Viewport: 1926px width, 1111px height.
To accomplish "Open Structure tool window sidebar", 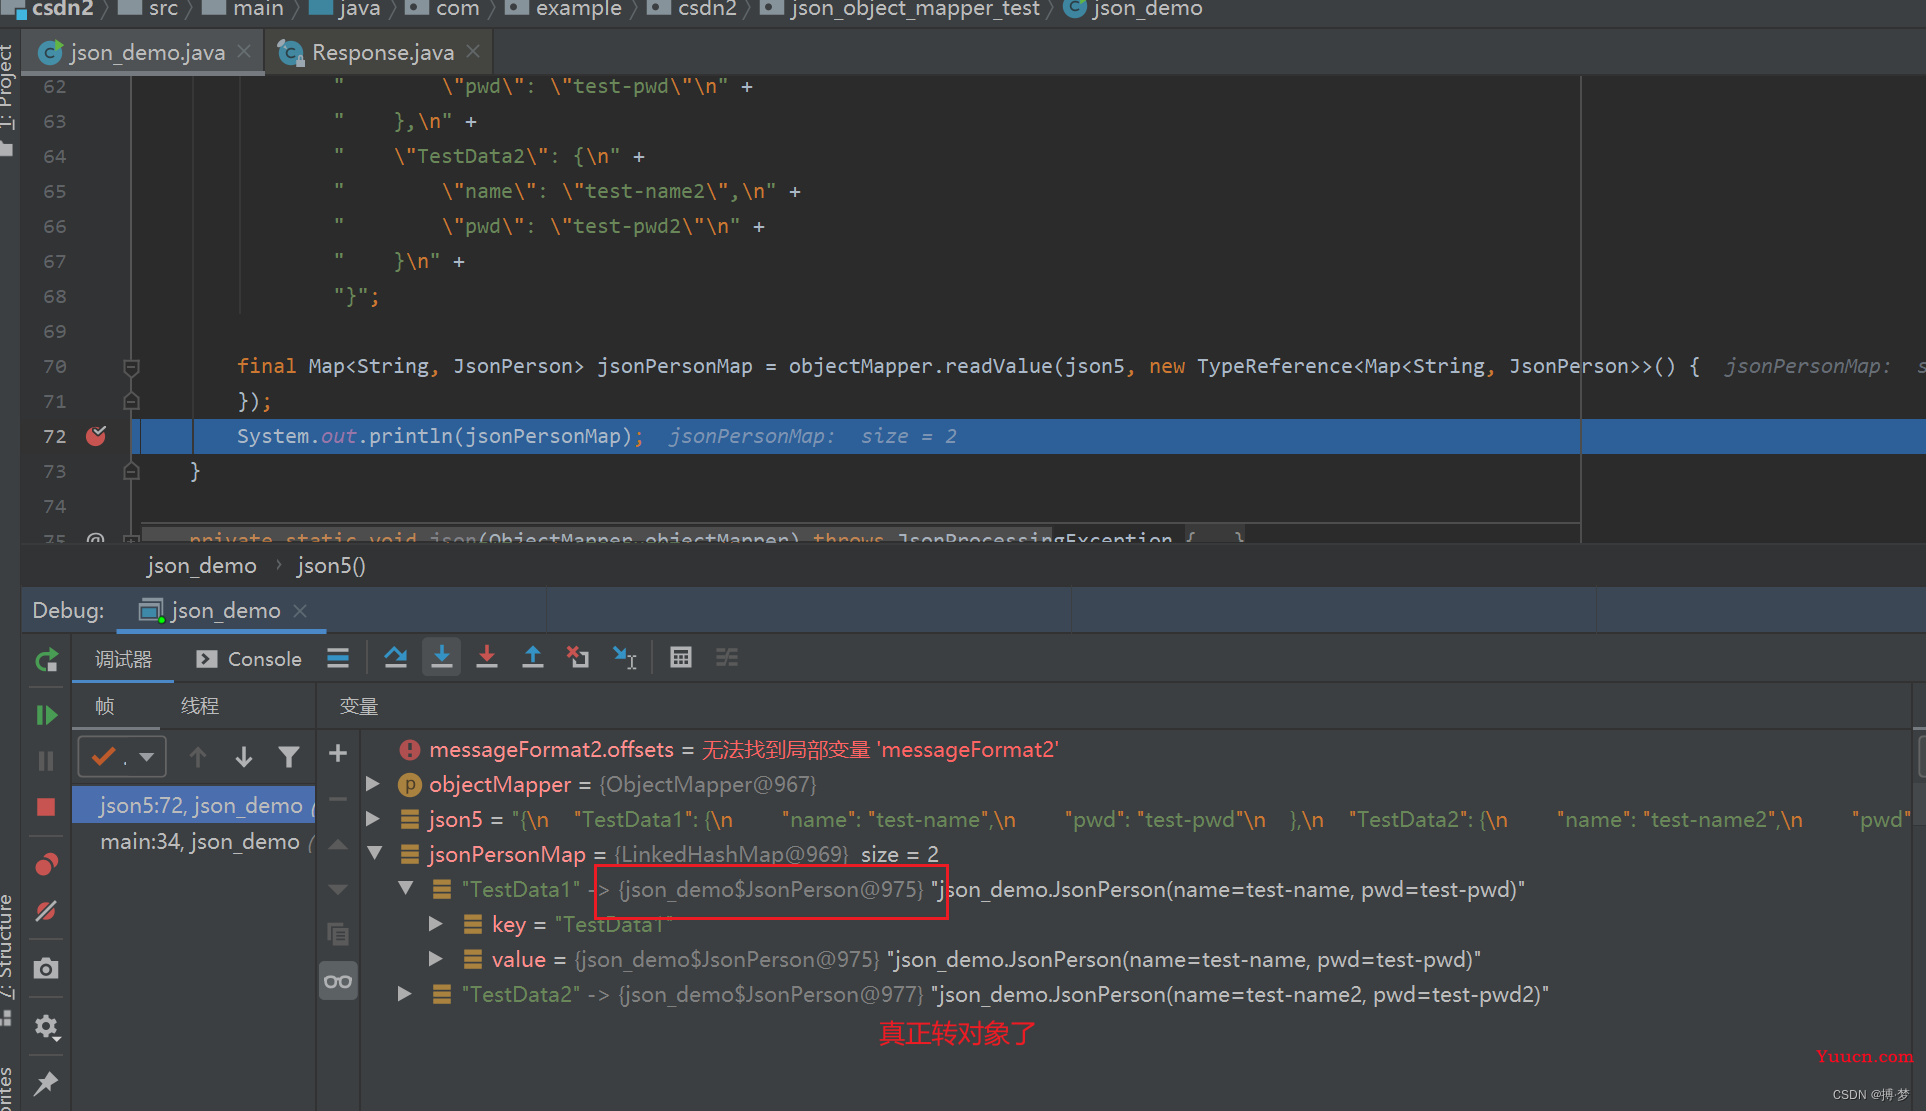I will point(7,958).
